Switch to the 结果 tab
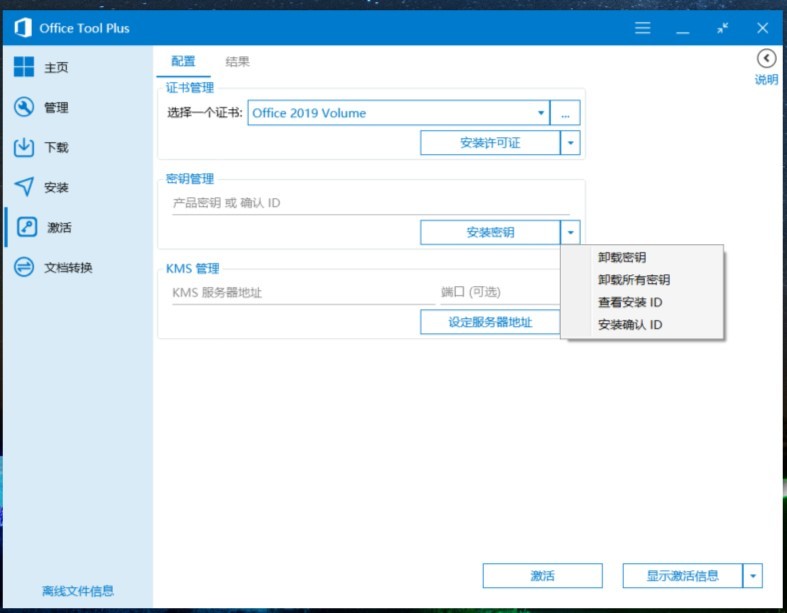Screen dimensions: 787x613 pyautogui.click(x=237, y=62)
